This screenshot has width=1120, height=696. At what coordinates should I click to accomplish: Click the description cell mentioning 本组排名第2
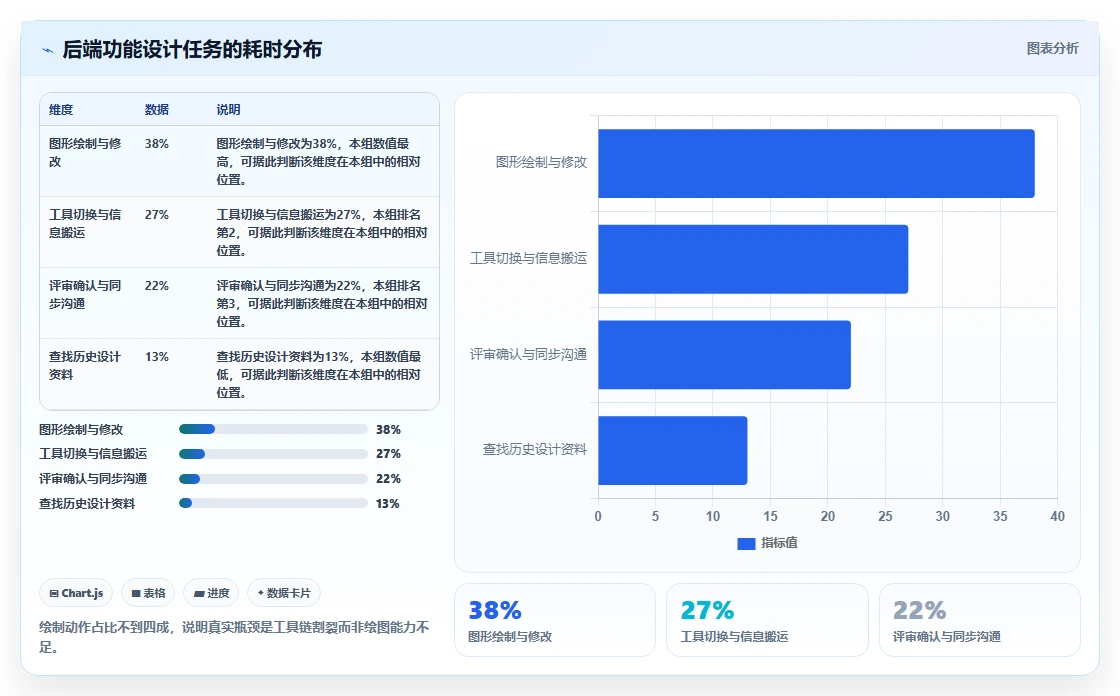(x=322, y=233)
